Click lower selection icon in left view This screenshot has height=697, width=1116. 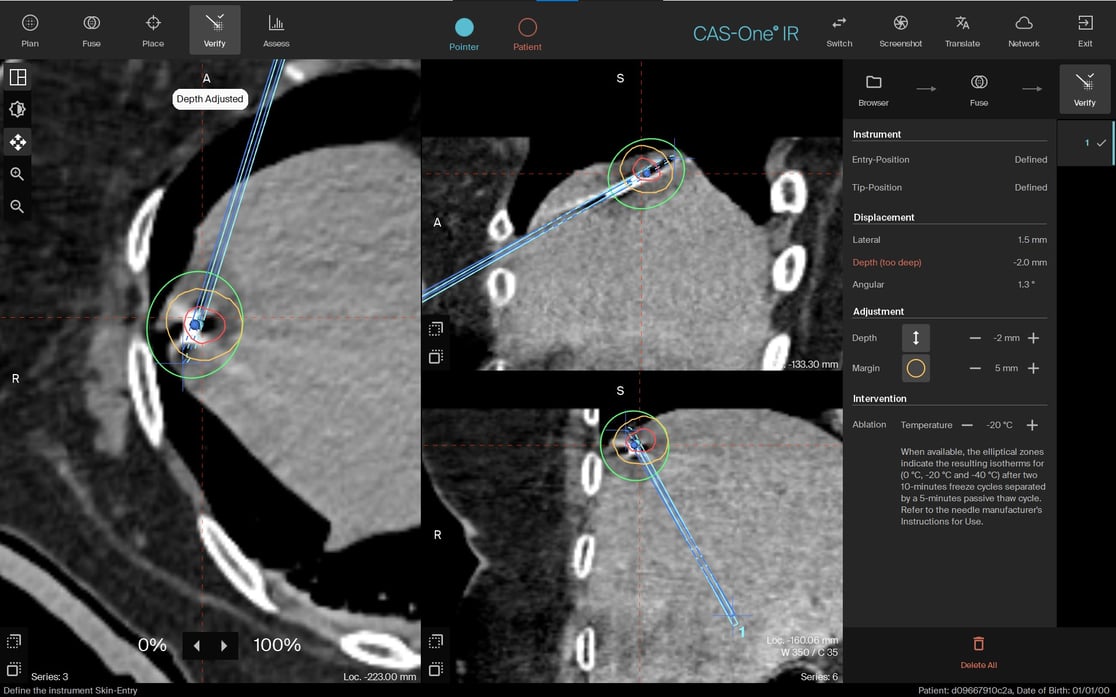coord(14,669)
